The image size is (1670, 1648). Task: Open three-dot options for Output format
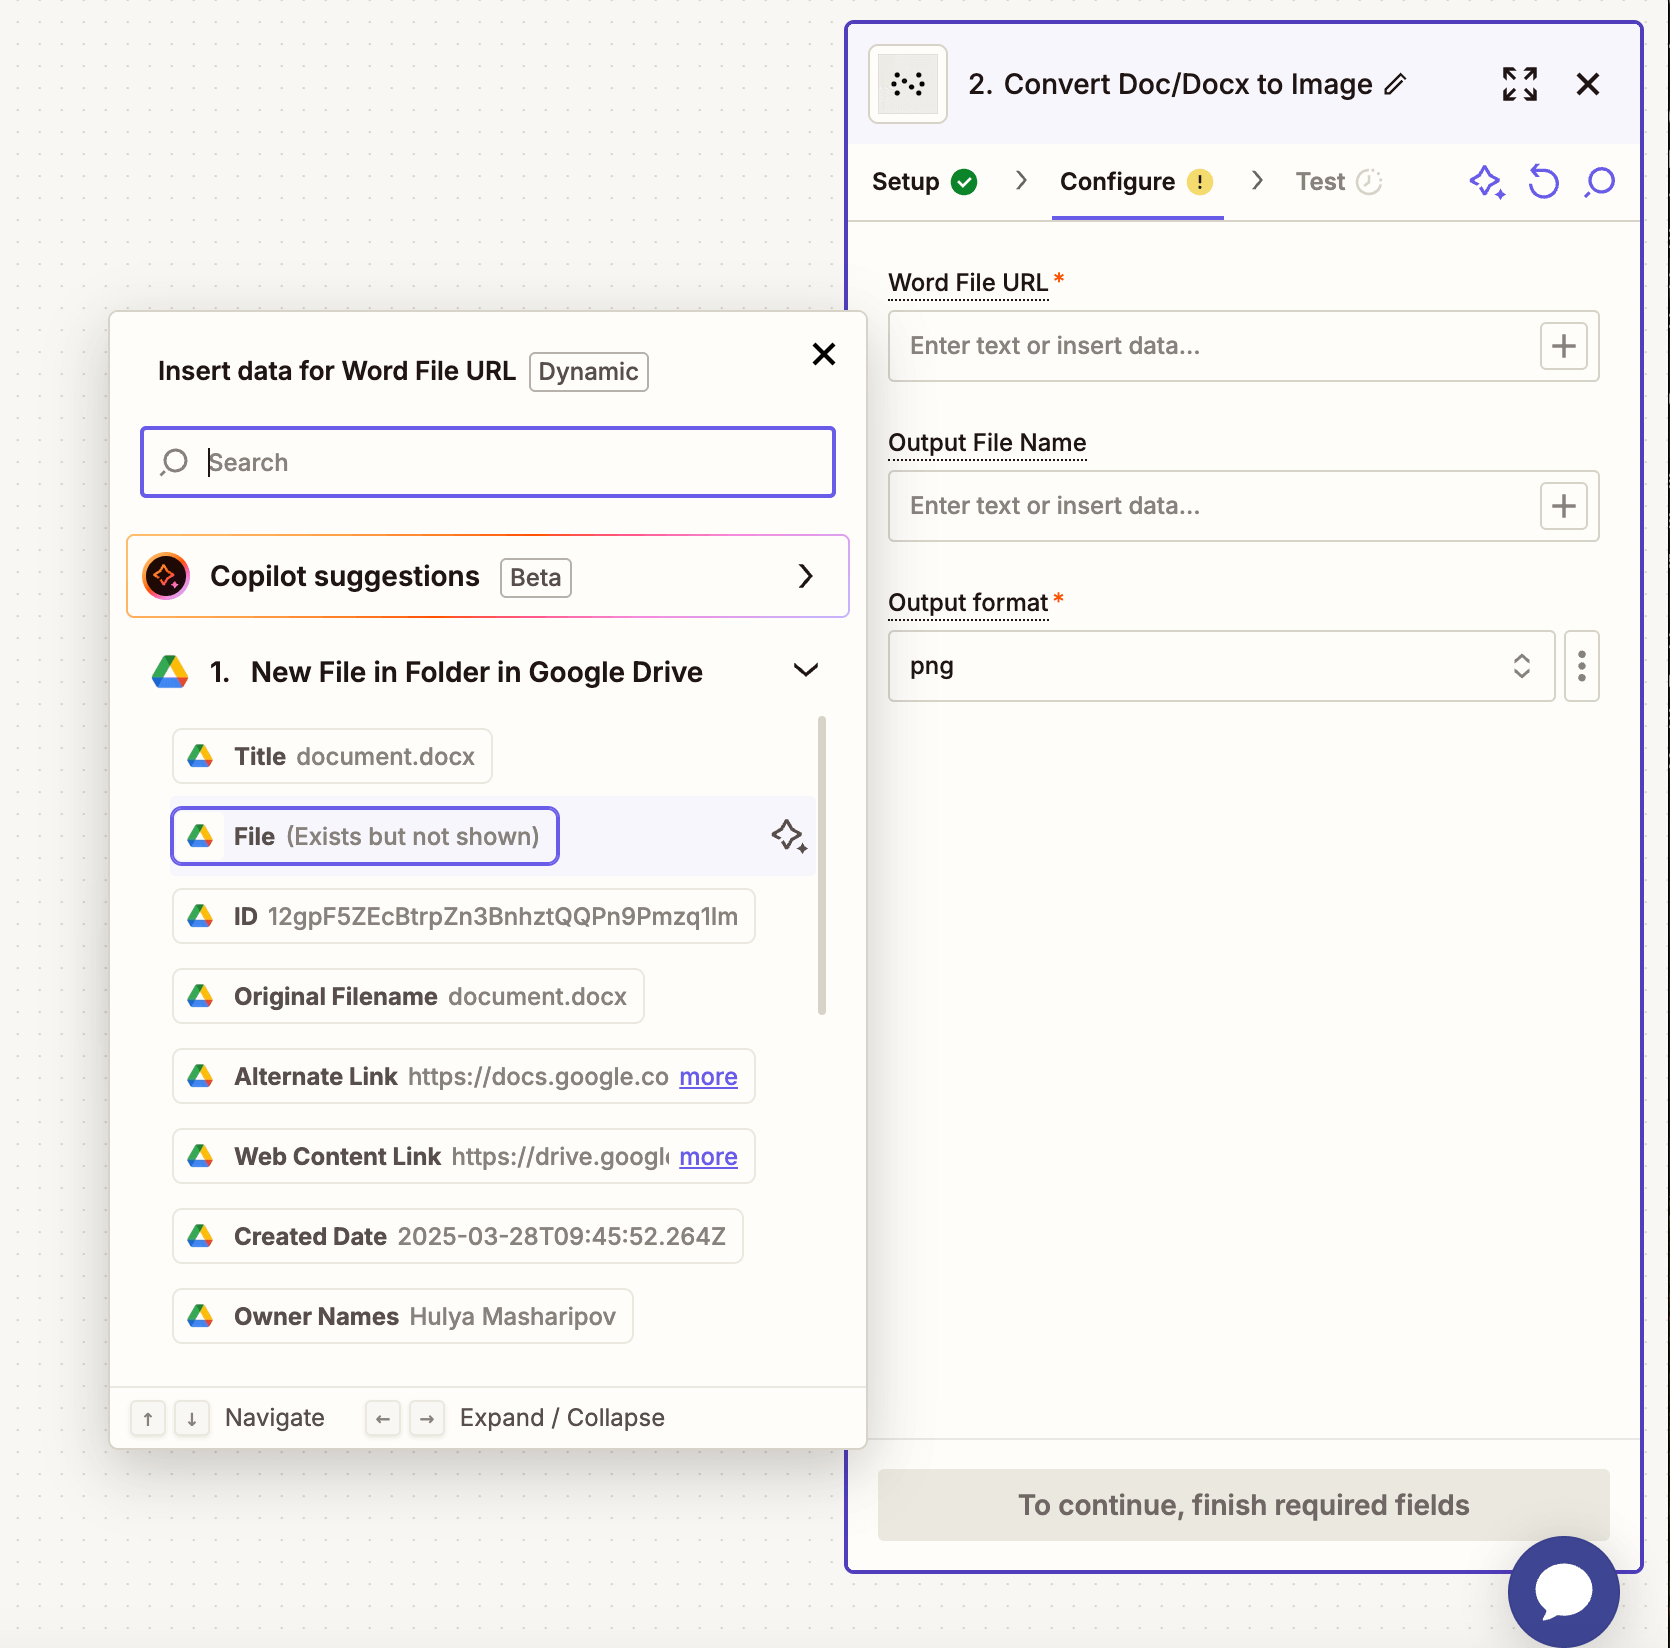[1581, 666]
